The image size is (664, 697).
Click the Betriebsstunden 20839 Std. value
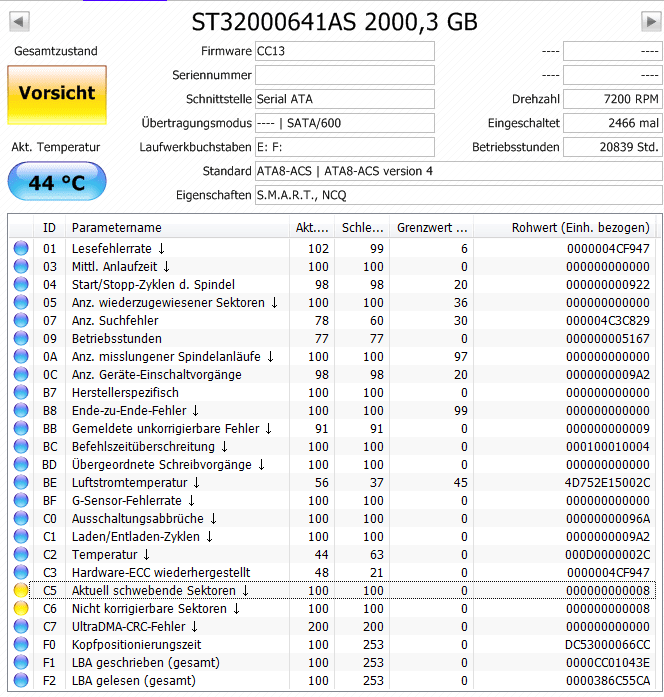click(613, 147)
